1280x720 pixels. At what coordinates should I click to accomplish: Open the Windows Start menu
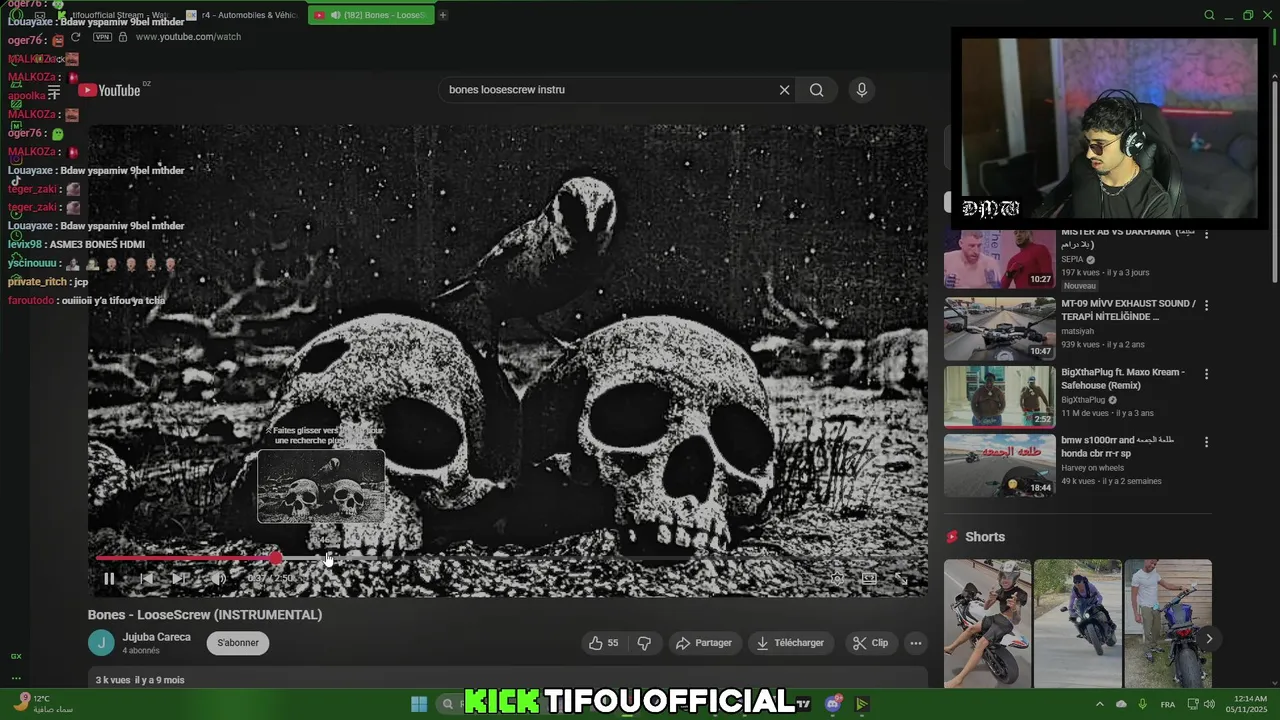point(419,704)
